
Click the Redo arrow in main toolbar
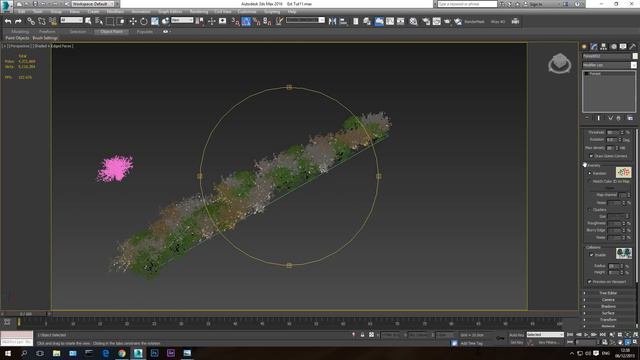pyautogui.click(x=18, y=21)
